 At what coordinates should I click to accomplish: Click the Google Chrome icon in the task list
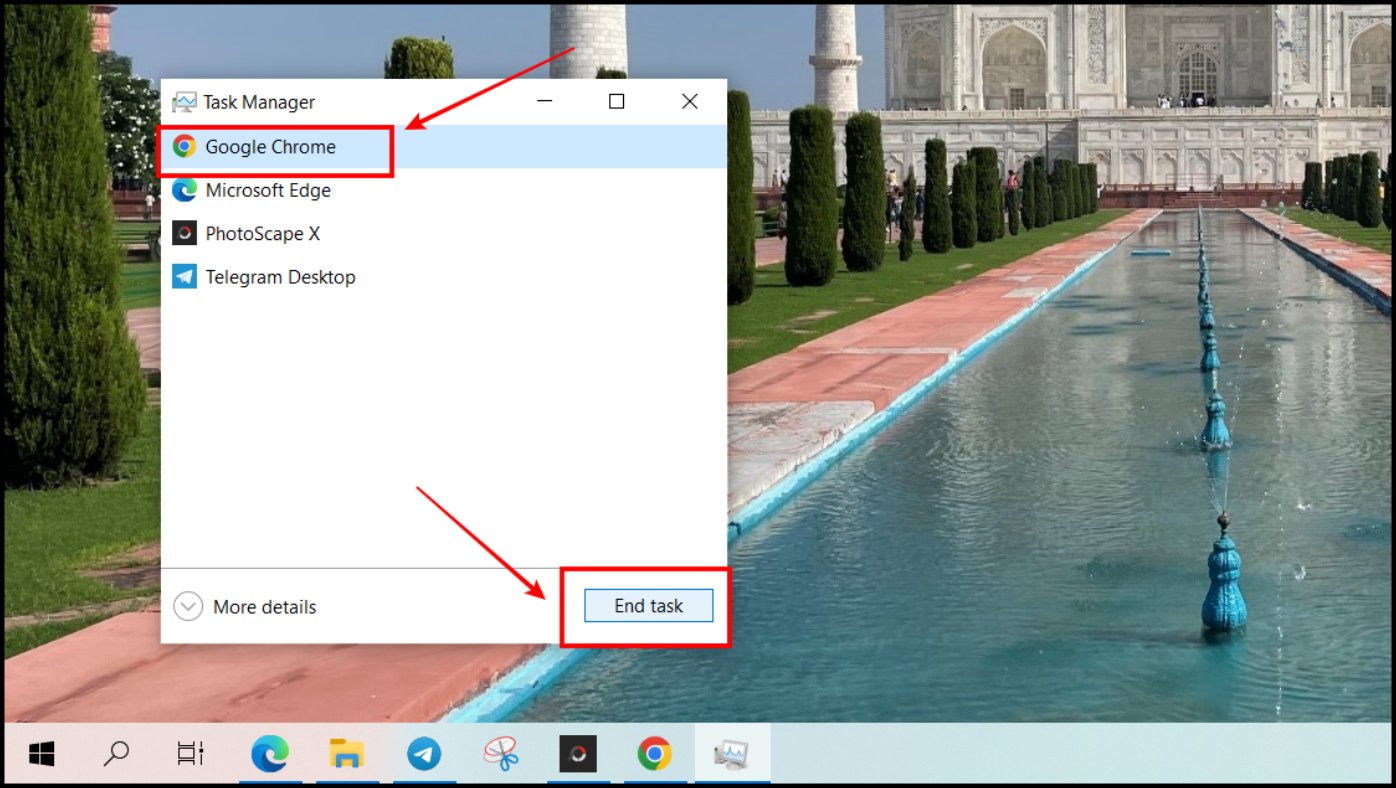tap(184, 147)
